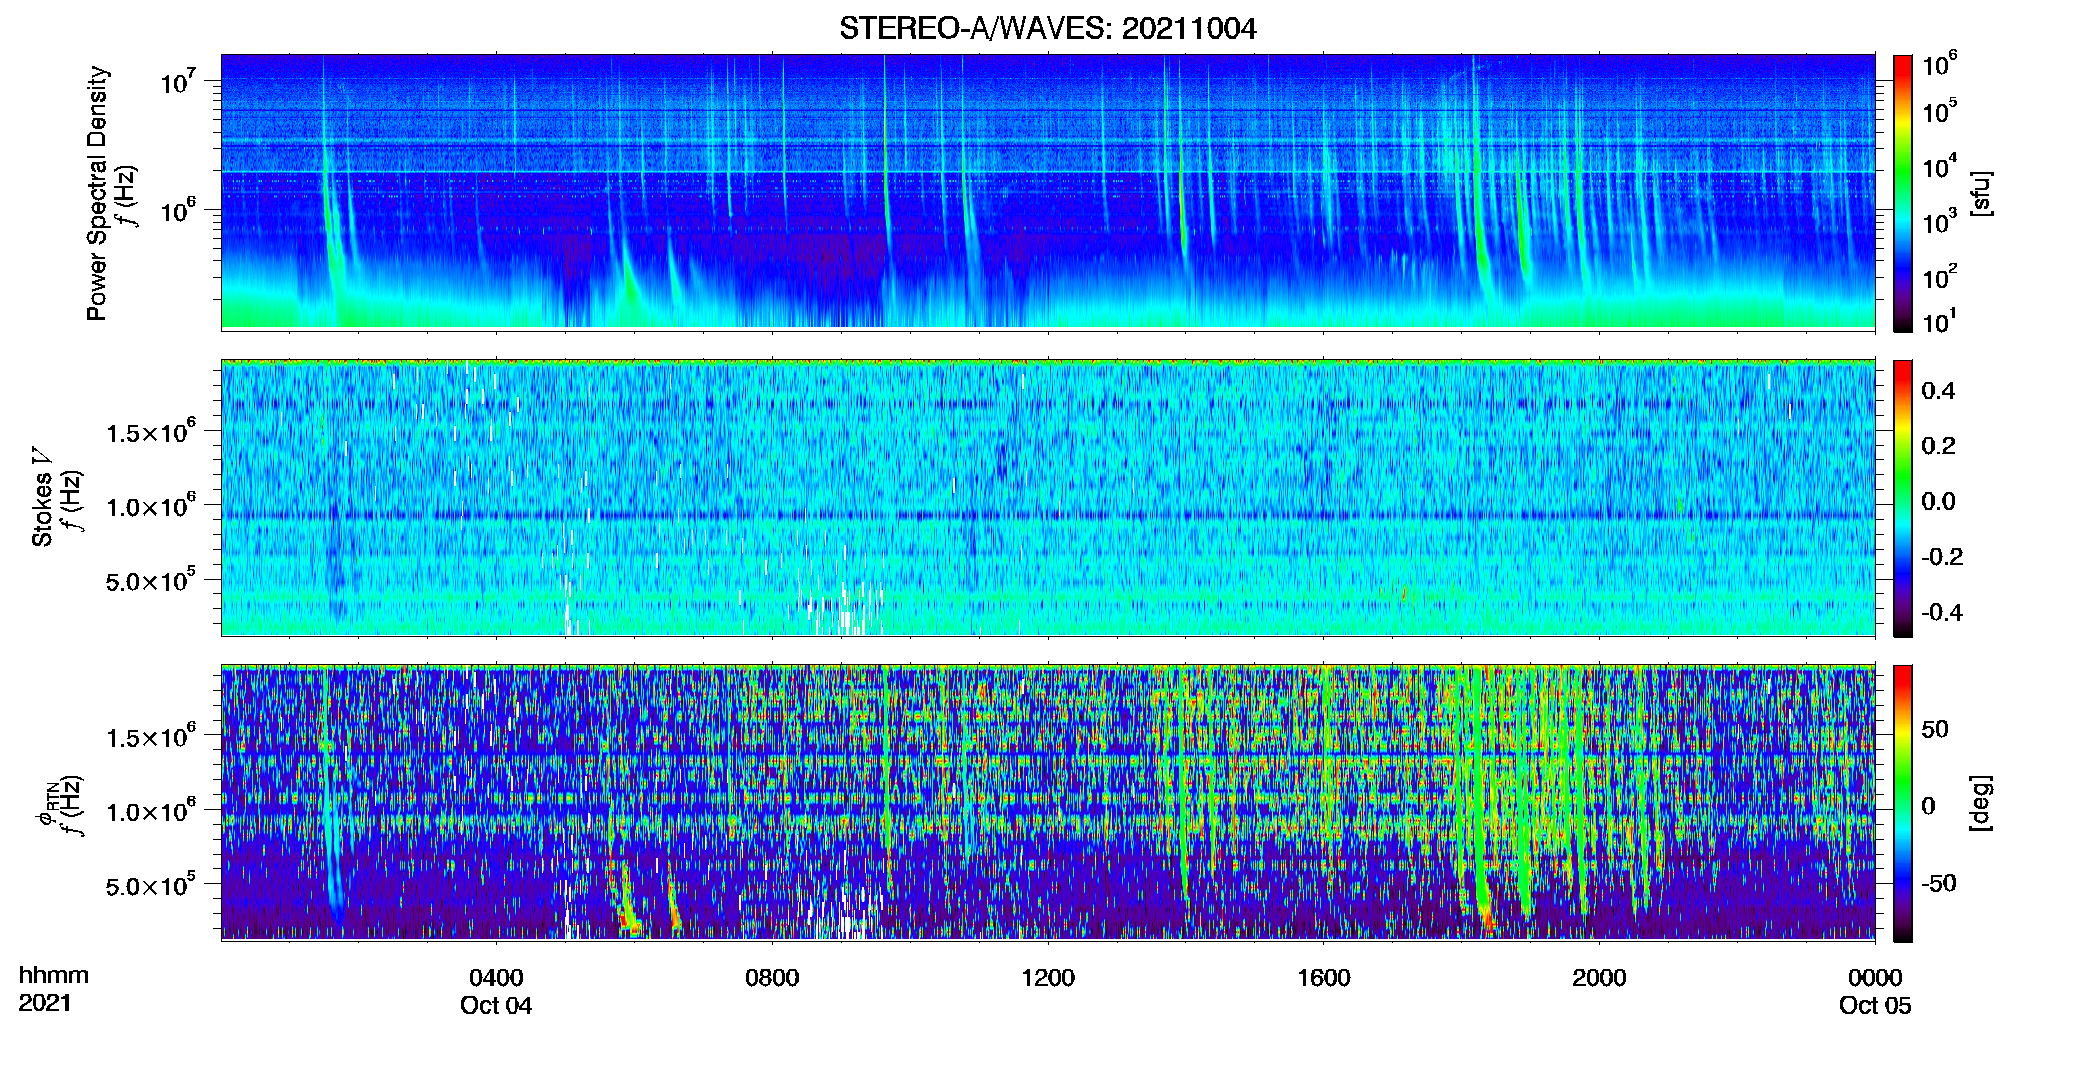Click the 1200 time tick label

pyautogui.click(x=1048, y=978)
